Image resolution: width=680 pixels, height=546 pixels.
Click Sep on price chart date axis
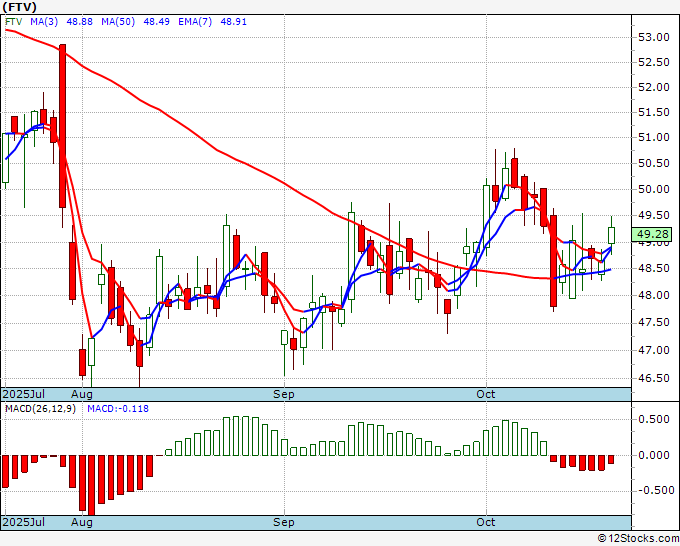coord(284,394)
